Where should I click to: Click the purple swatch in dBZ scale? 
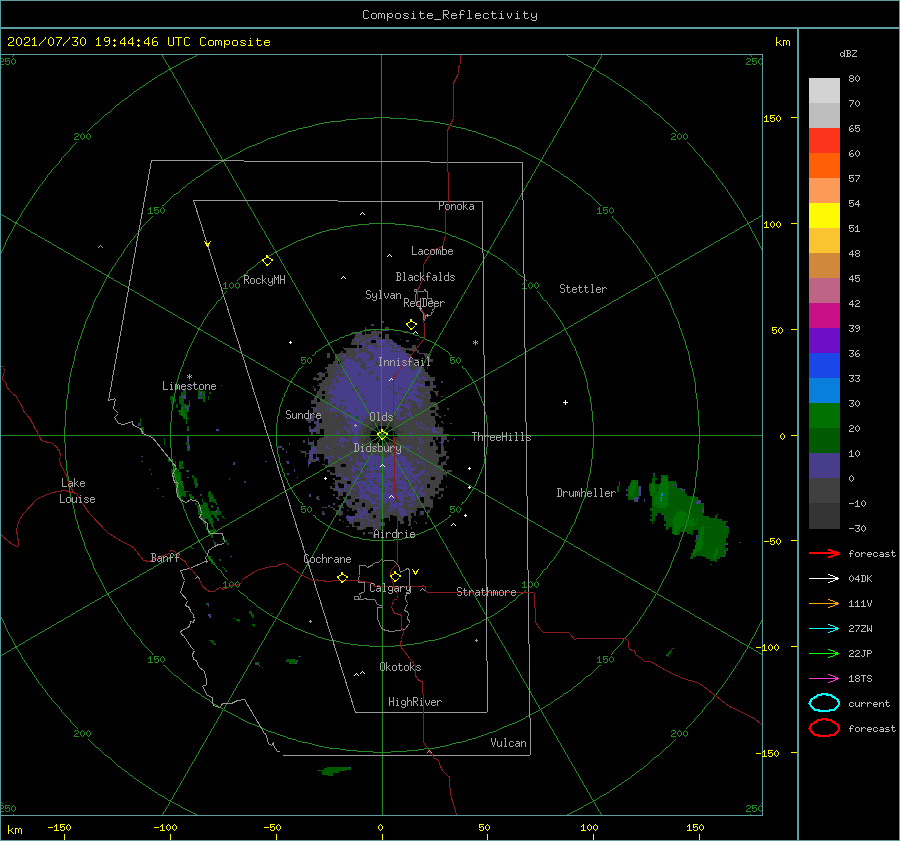pyautogui.click(x=824, y=341)
